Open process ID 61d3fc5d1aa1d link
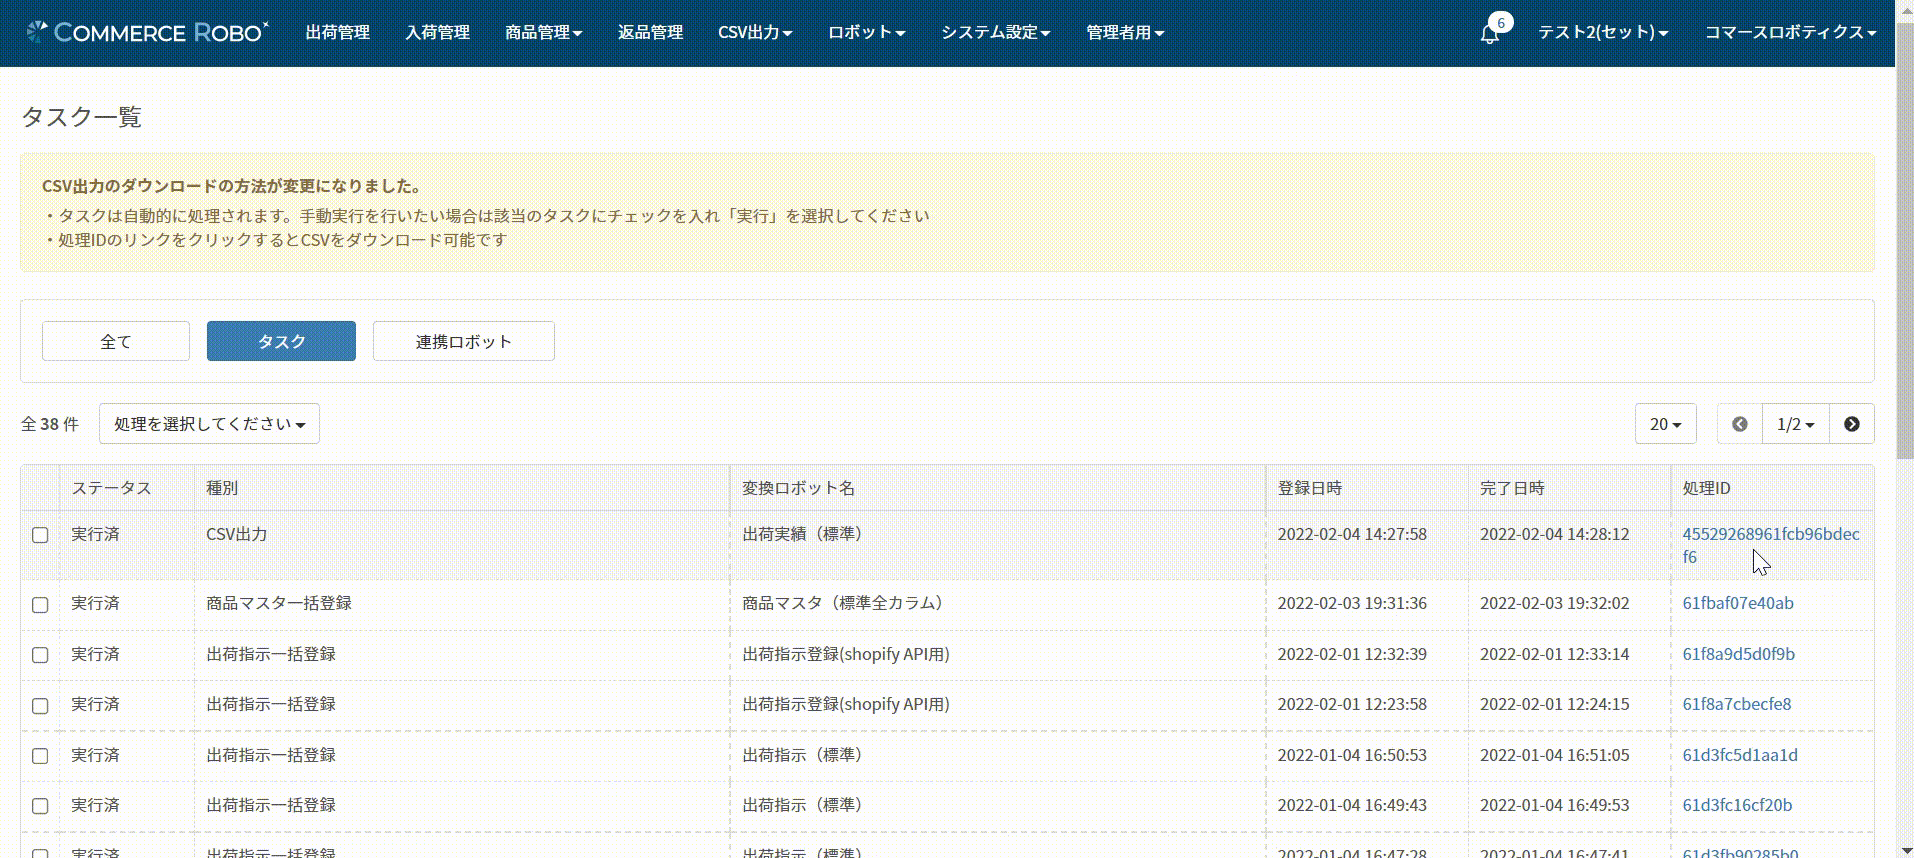Screen dimensions: 1914x858 pos(1740,755)
